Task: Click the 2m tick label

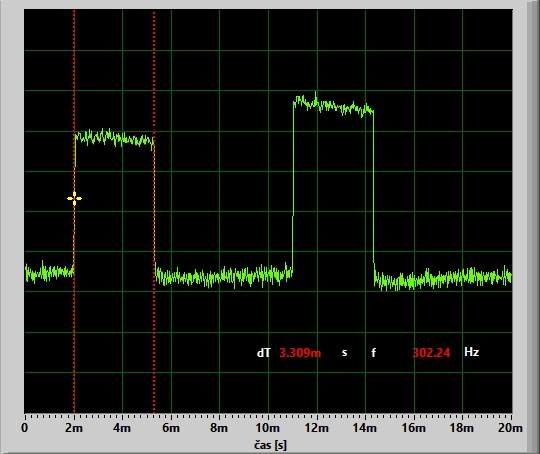Action: (x=74, y=428)
